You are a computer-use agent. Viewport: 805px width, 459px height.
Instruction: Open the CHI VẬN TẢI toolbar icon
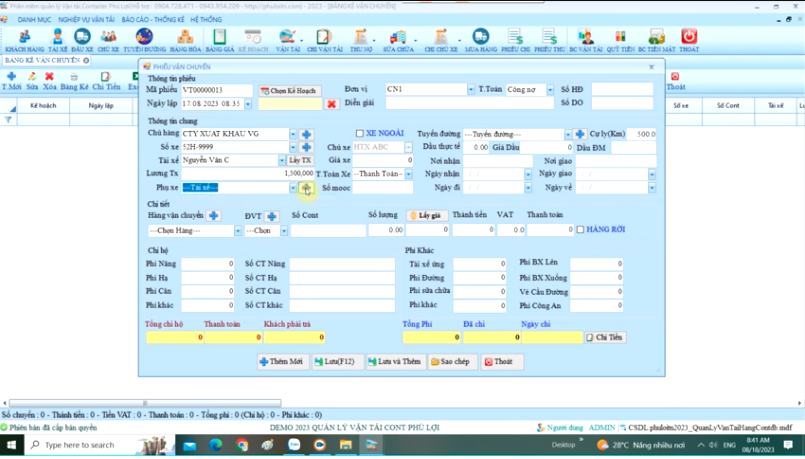pos(324,41)
